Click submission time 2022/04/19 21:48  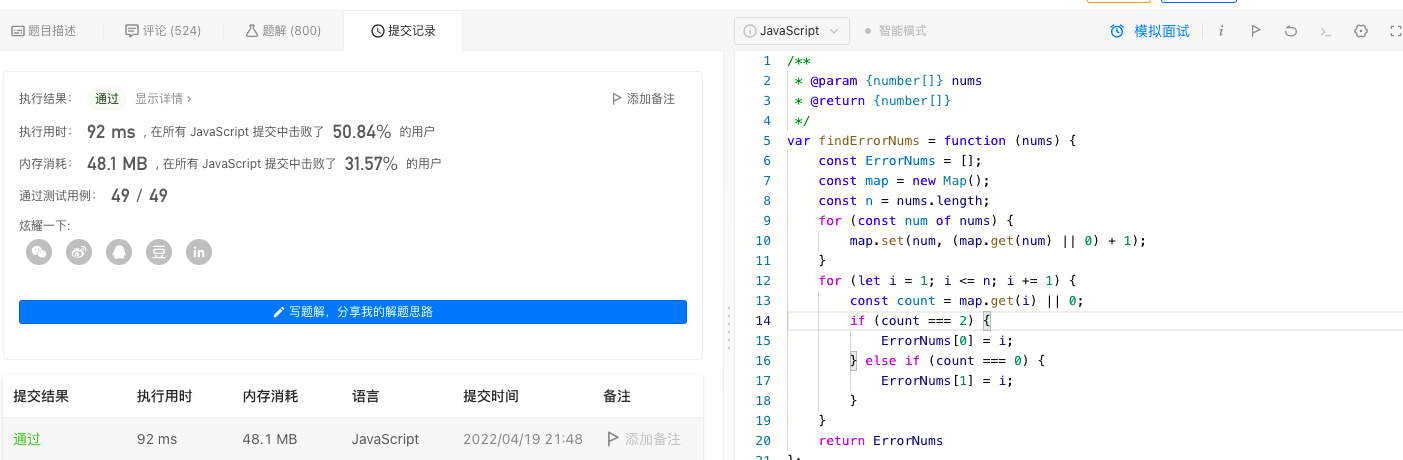click(523, 439)
